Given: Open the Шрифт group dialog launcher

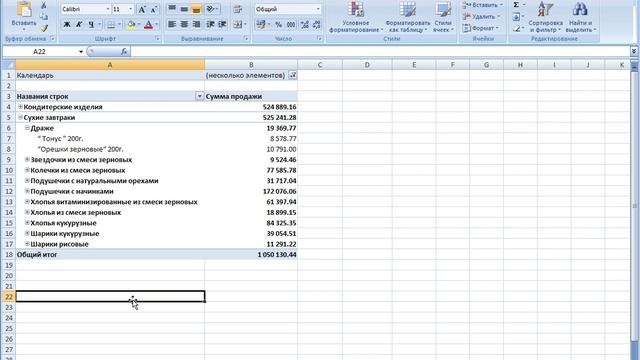Looking at the screenshot, I should click(x=158, y=39).
